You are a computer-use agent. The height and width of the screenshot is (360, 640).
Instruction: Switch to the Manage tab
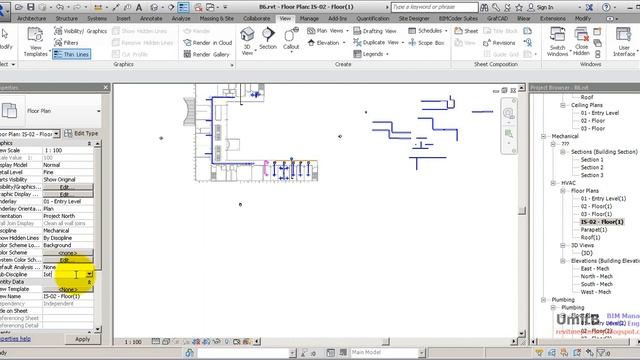click(x=309, y=18)
